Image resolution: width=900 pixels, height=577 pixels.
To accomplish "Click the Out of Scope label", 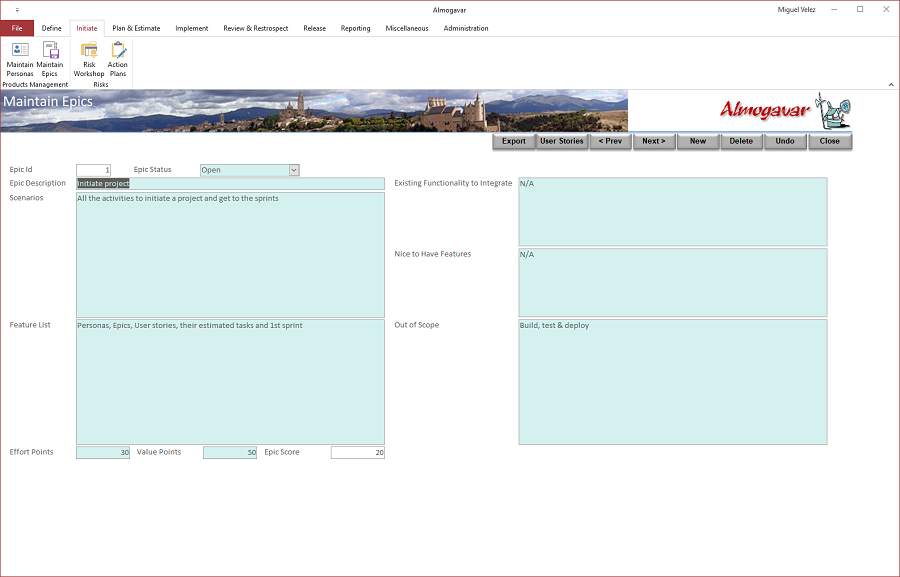I will 417,325.
